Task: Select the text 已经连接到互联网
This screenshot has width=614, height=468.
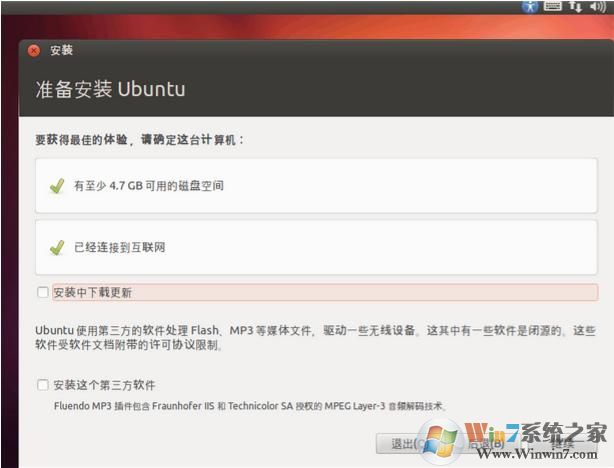Action: (119, 247)
